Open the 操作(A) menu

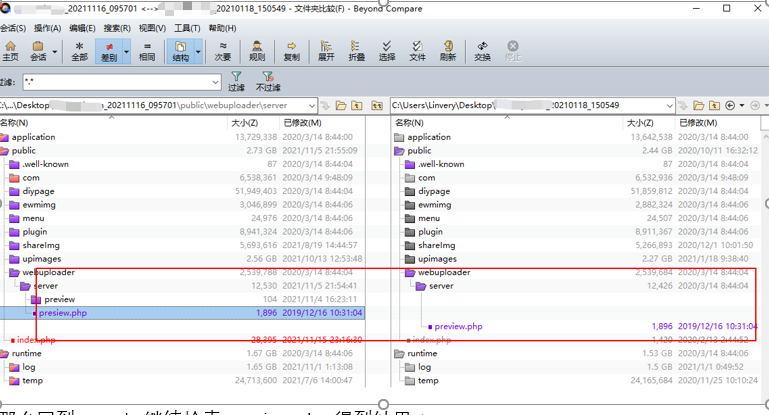(48, 28)
